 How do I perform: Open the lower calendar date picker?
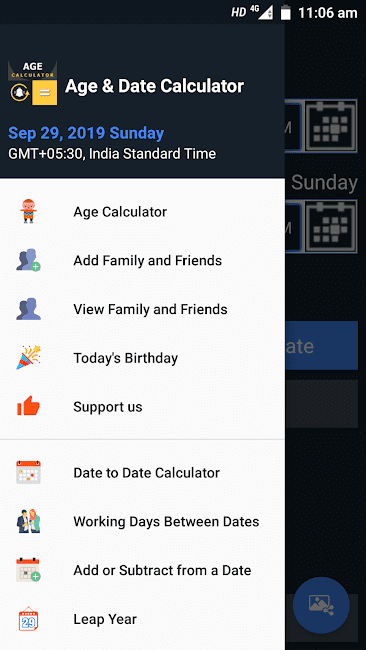[331, 226]
